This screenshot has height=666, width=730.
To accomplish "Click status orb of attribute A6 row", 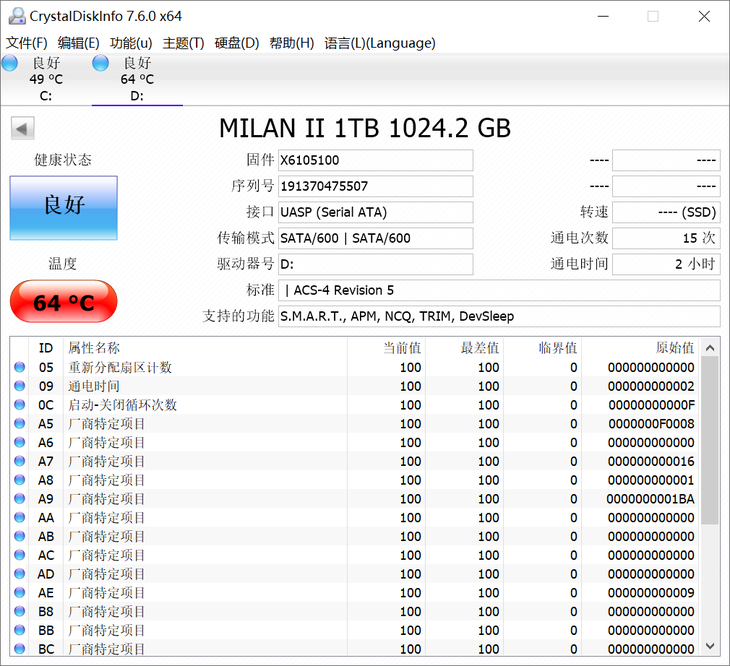I will tap(20, 442).
